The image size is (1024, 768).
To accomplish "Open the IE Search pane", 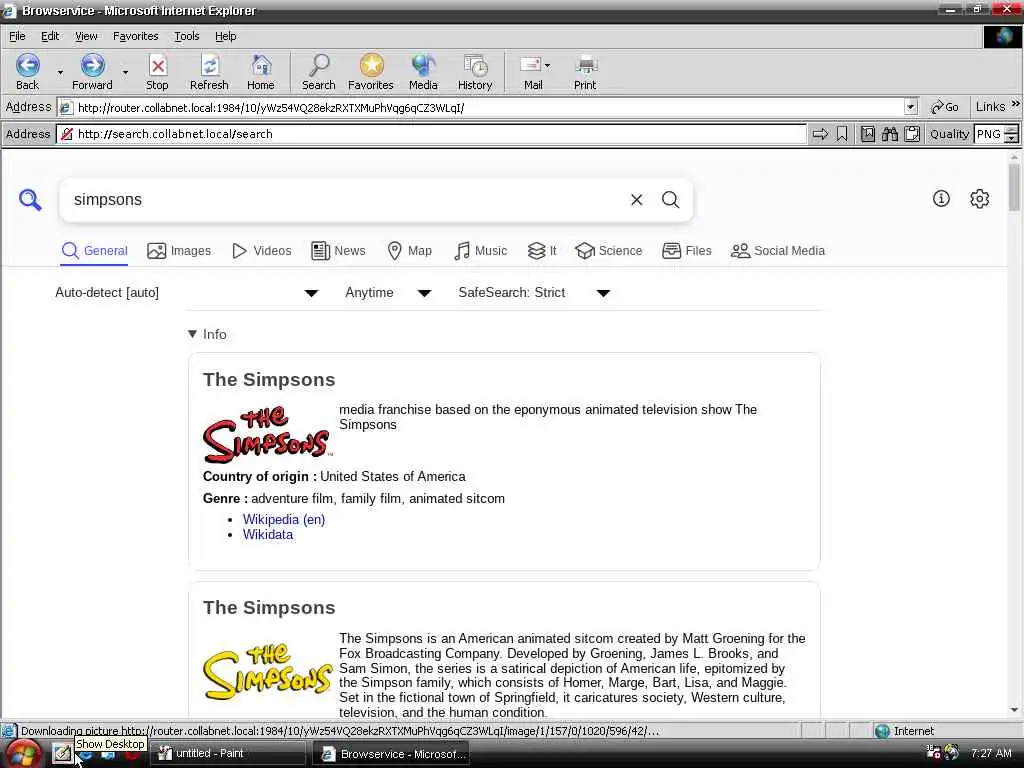I will point(319,72).
